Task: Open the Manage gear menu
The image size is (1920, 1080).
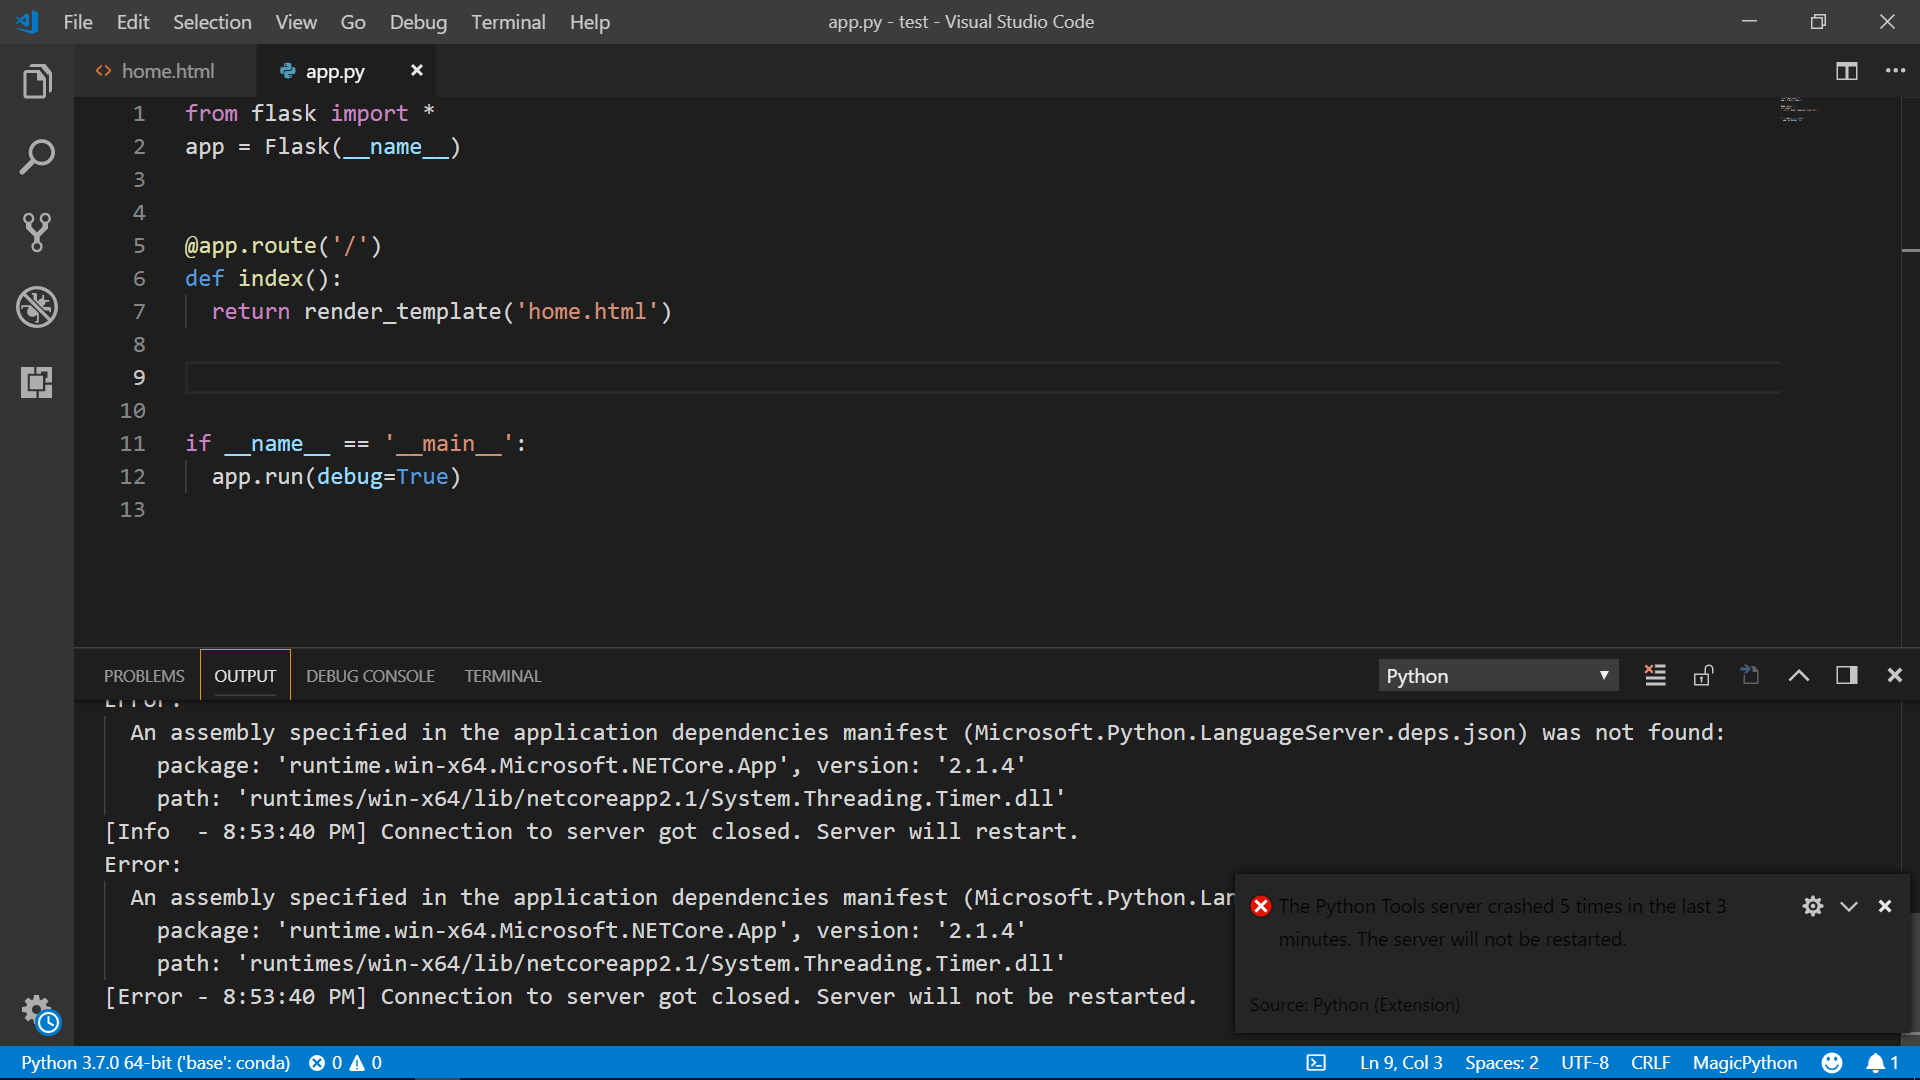Action: [37, 1010]
